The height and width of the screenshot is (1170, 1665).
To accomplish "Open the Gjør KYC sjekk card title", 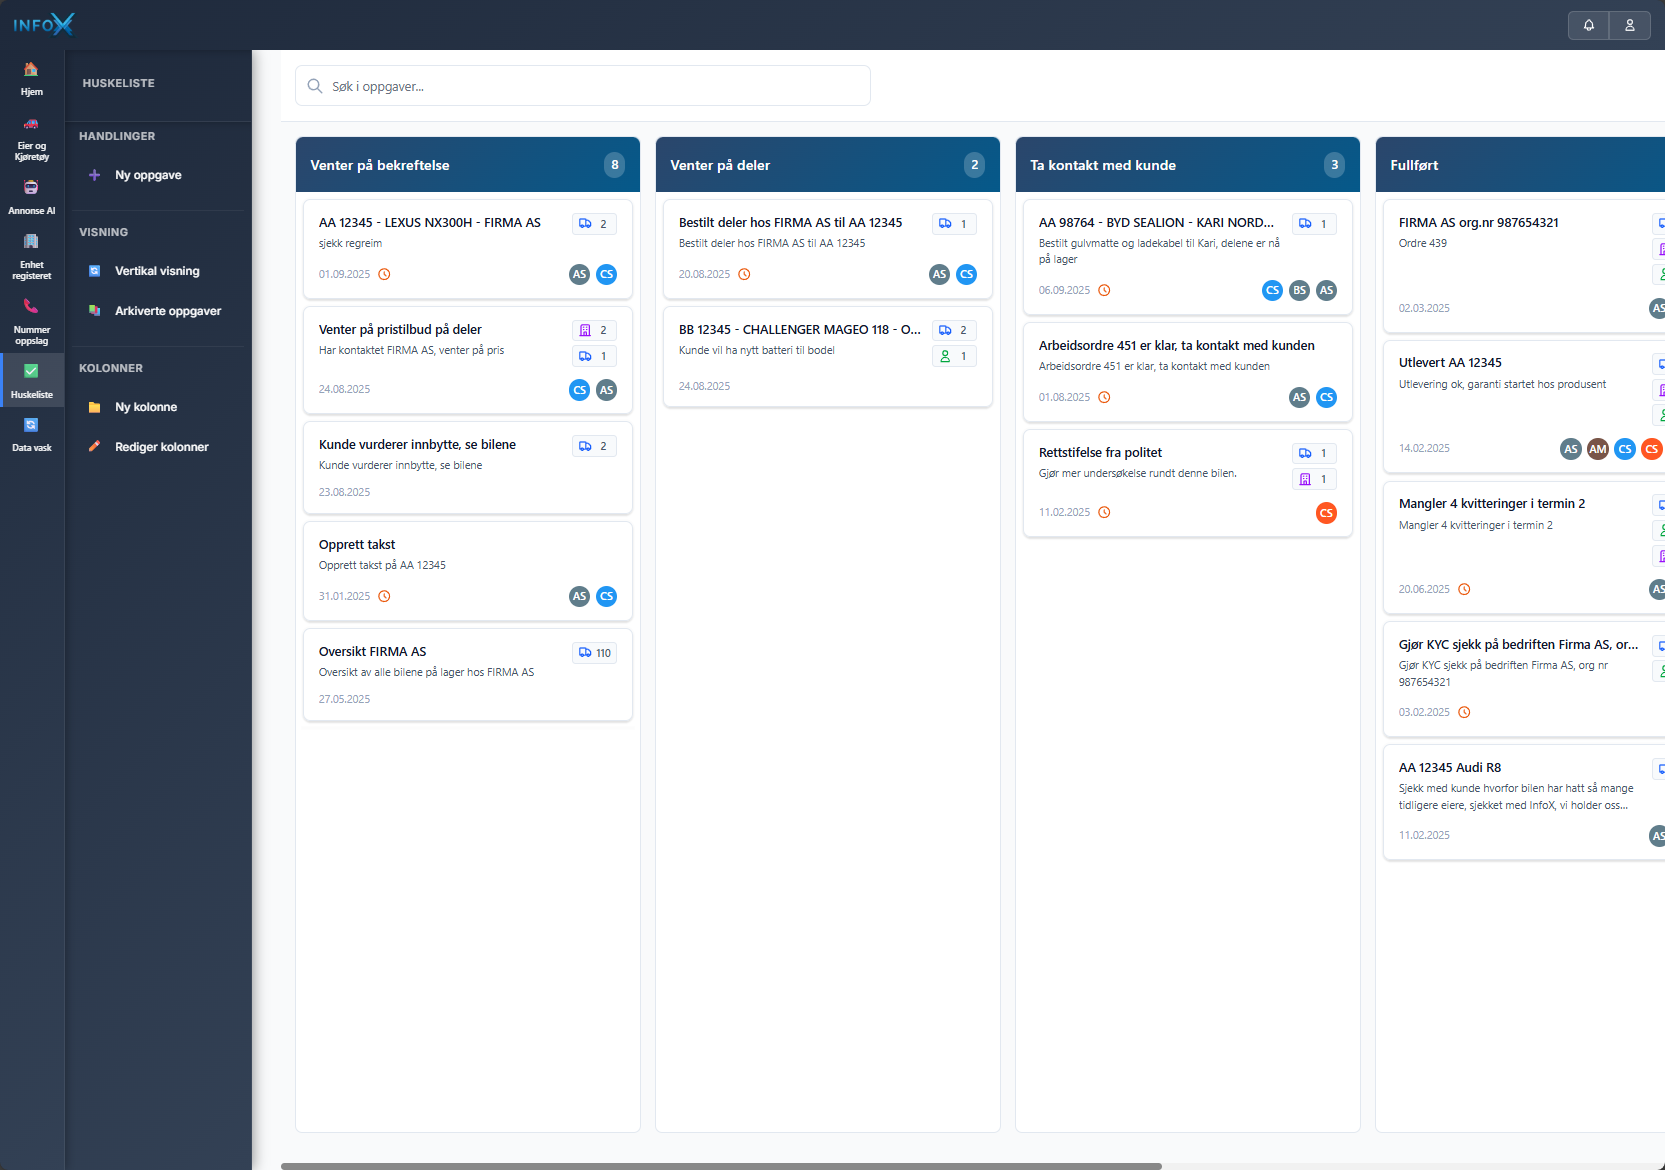I will [1518, 645].
